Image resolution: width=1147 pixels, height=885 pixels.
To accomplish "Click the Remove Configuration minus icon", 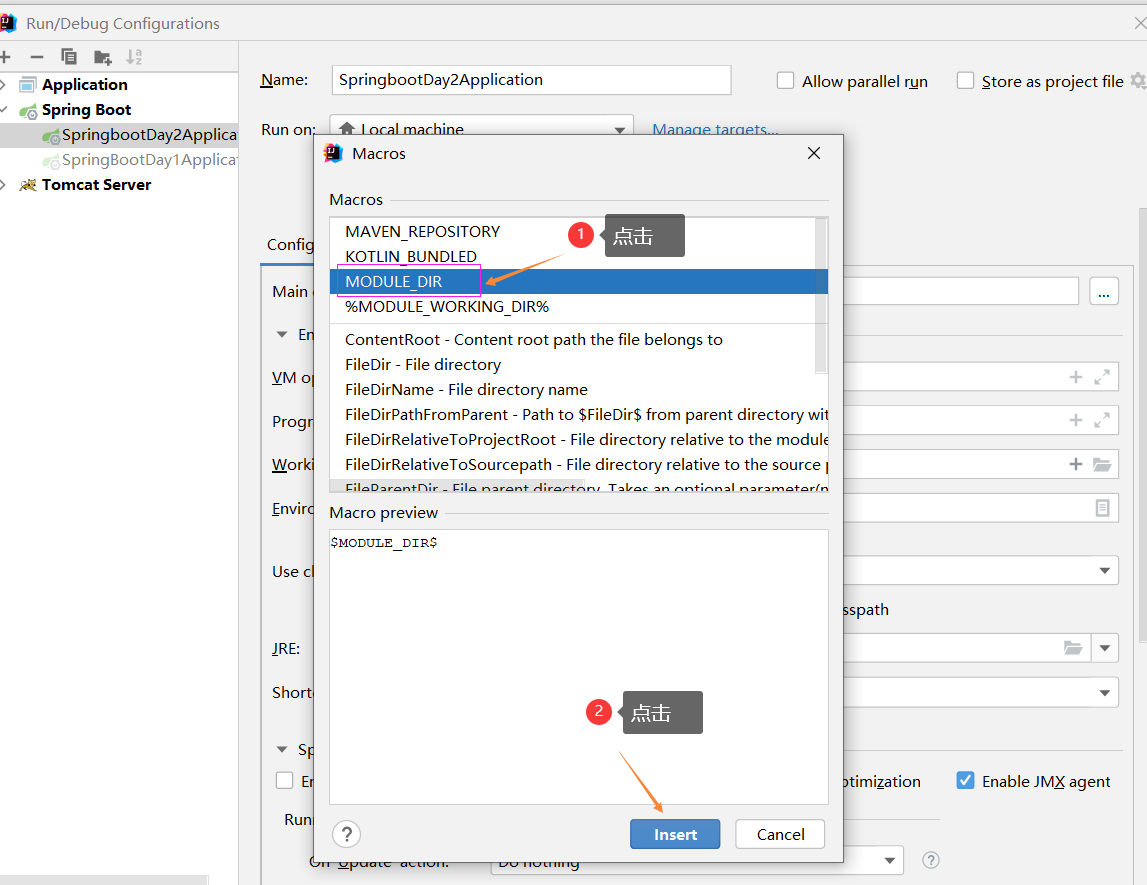I will point(37,57).
